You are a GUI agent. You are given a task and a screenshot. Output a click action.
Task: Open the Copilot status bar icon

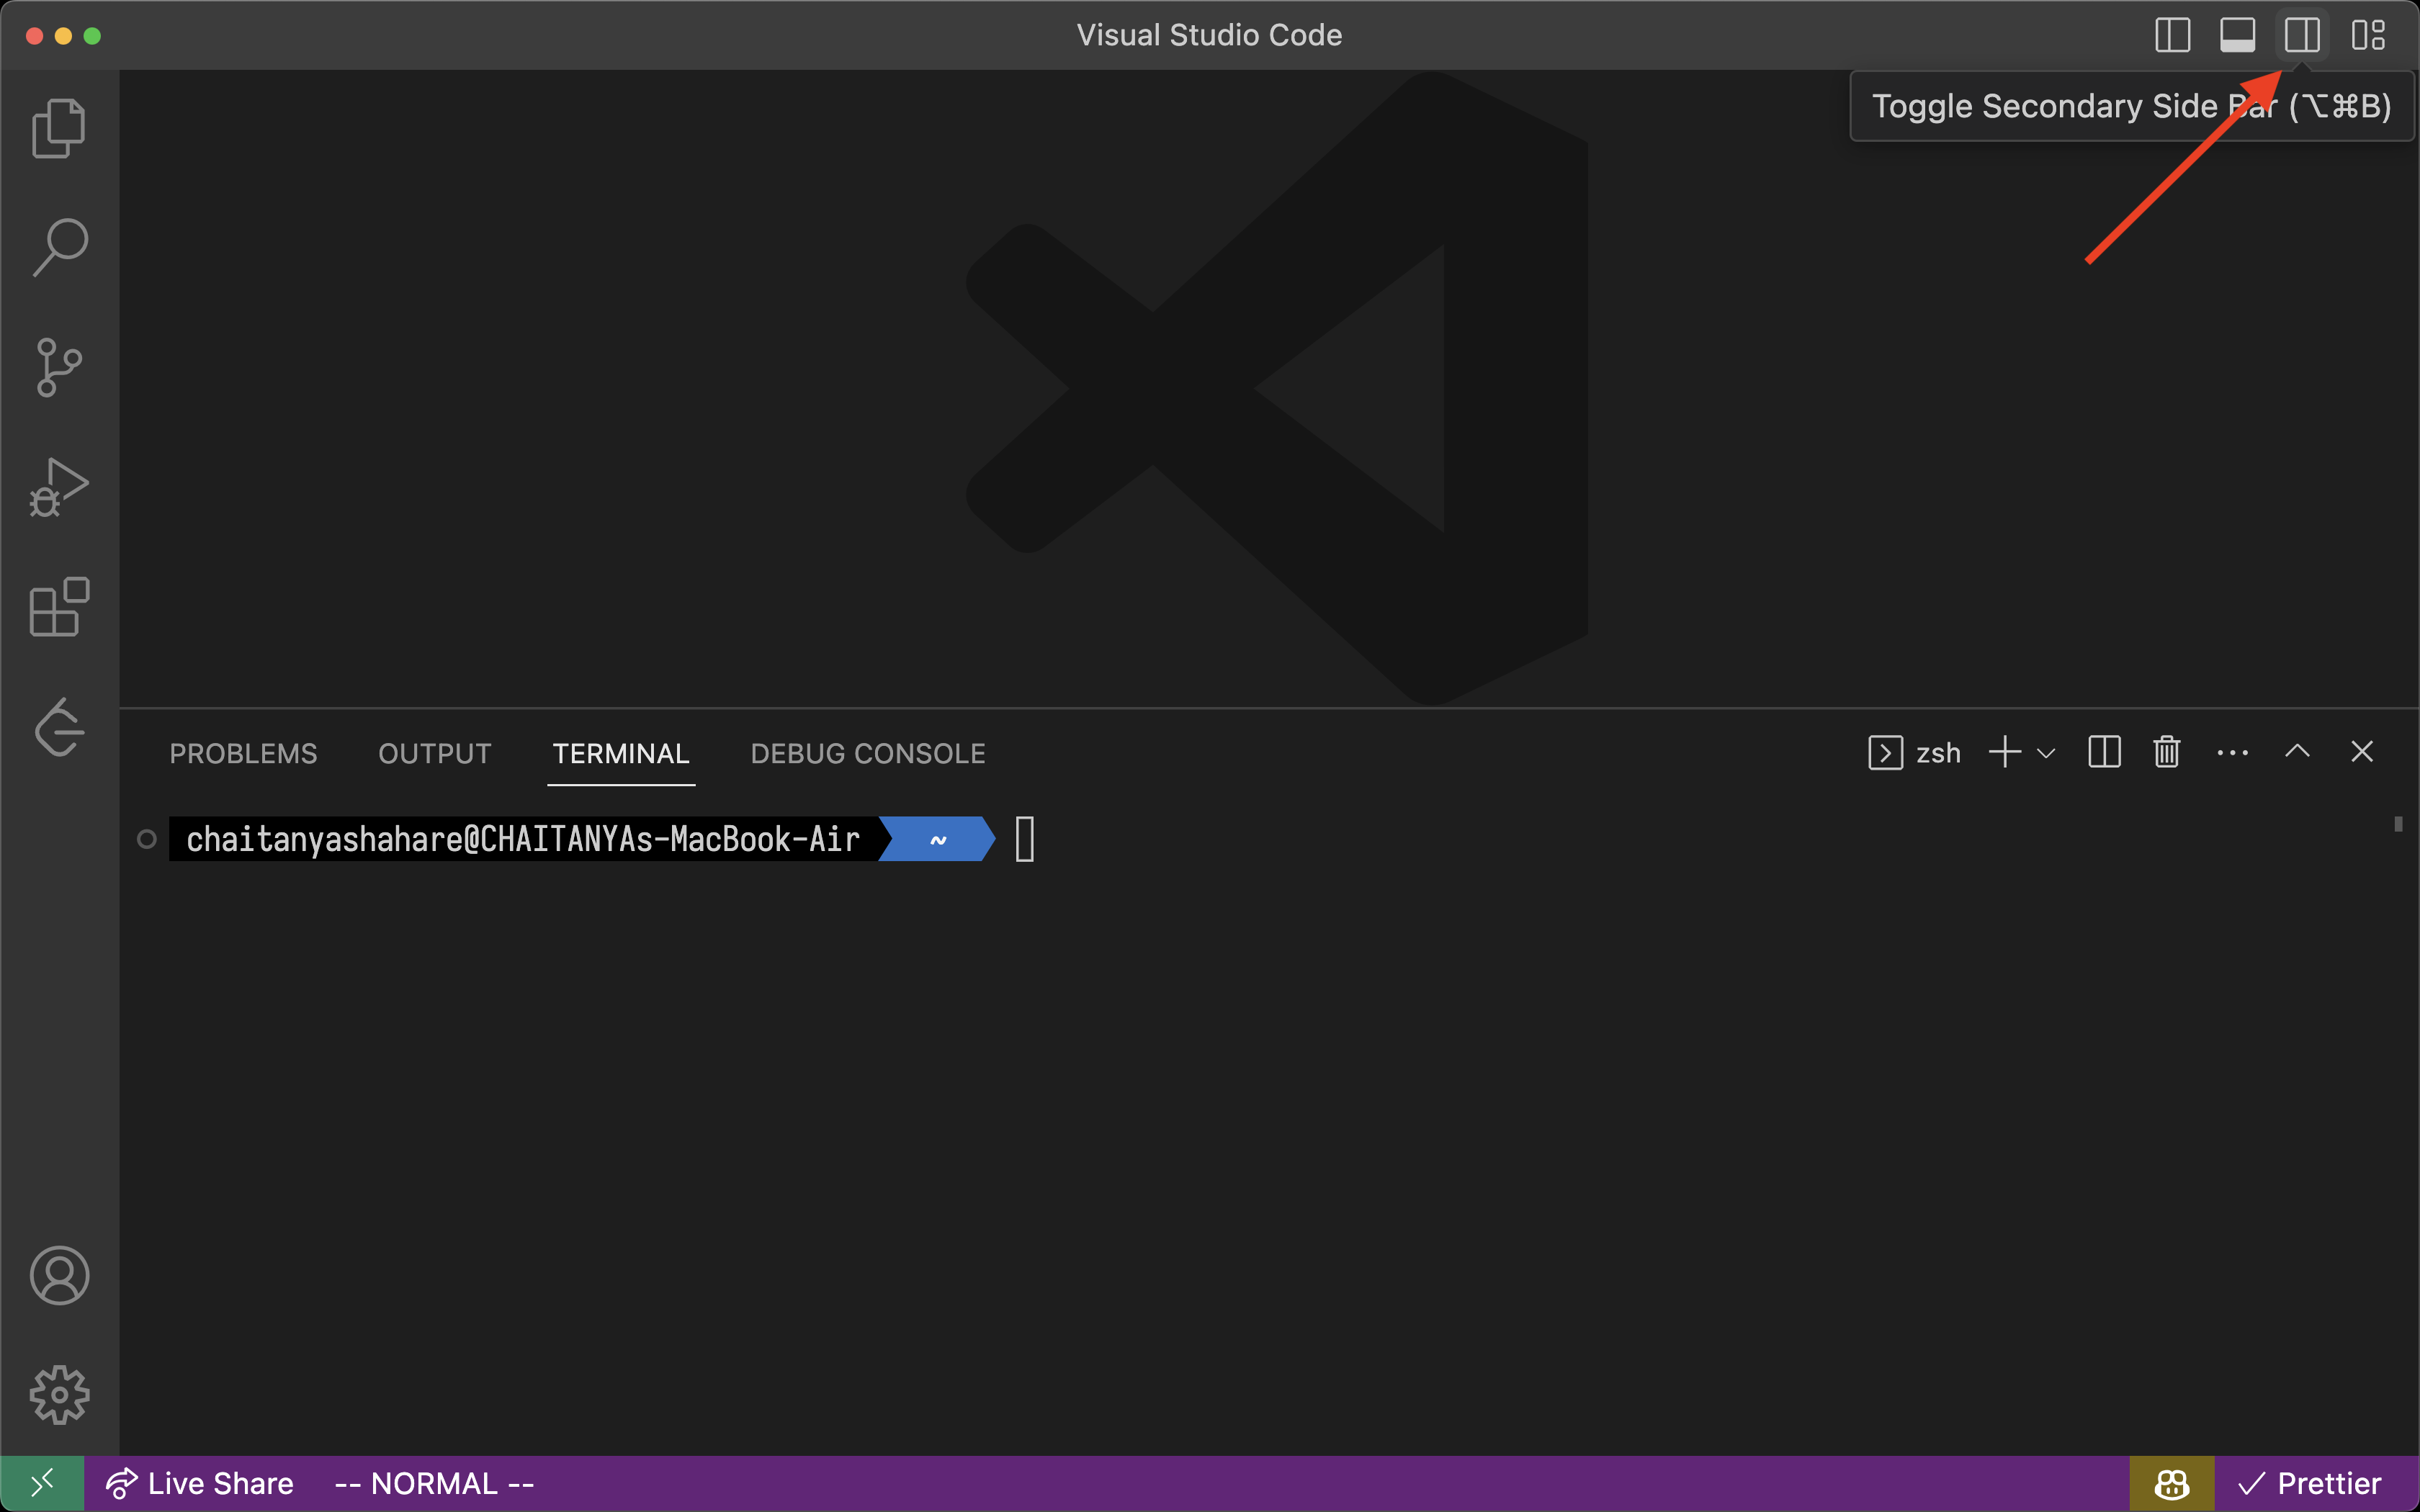pos(2171,1484)
